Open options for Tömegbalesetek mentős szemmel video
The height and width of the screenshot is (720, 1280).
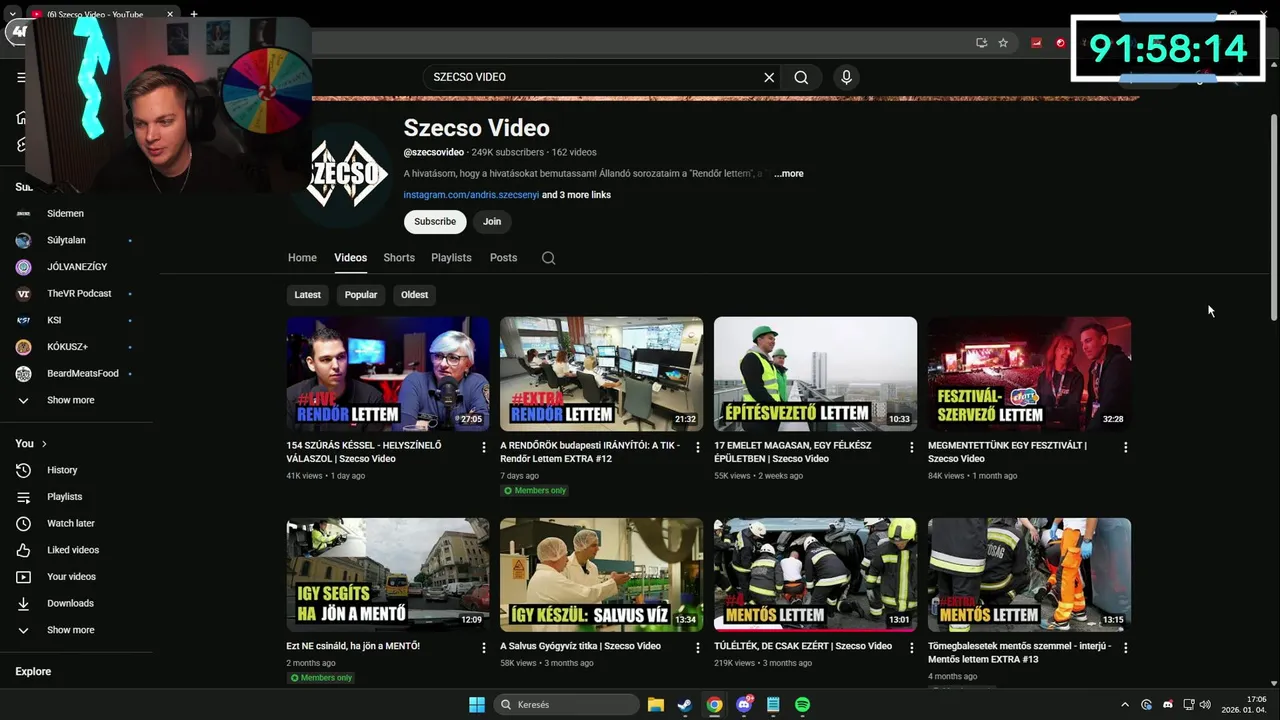tap(1125, 648)
